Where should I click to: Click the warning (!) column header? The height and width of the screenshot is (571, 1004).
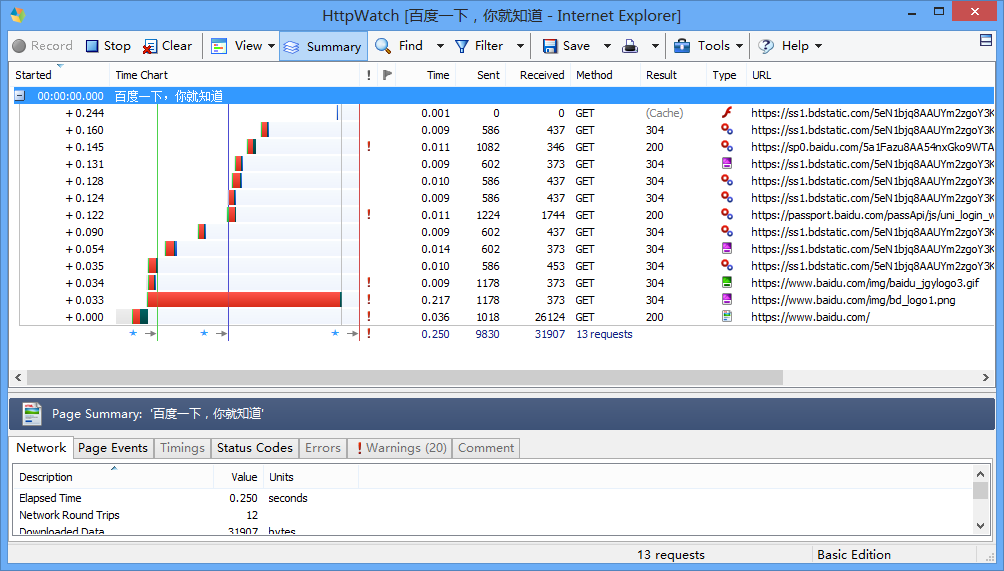click(369, 75)
